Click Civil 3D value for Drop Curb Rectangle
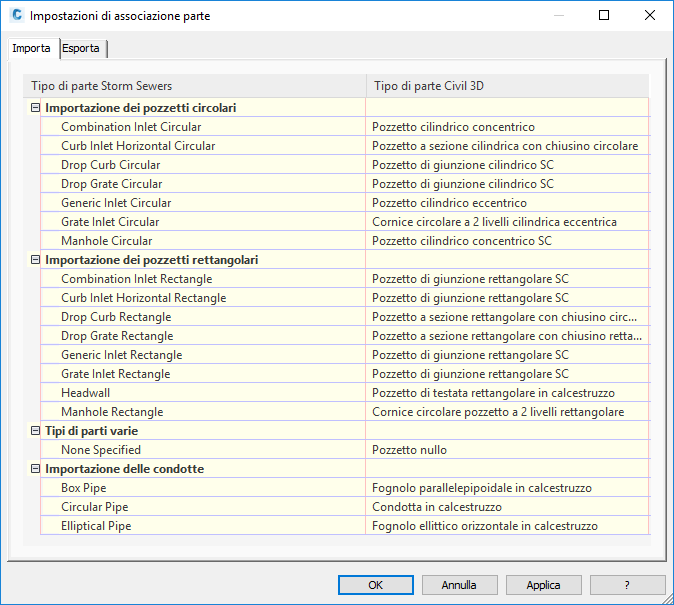Viewport: 674px width, 605px height. [508, 317]
